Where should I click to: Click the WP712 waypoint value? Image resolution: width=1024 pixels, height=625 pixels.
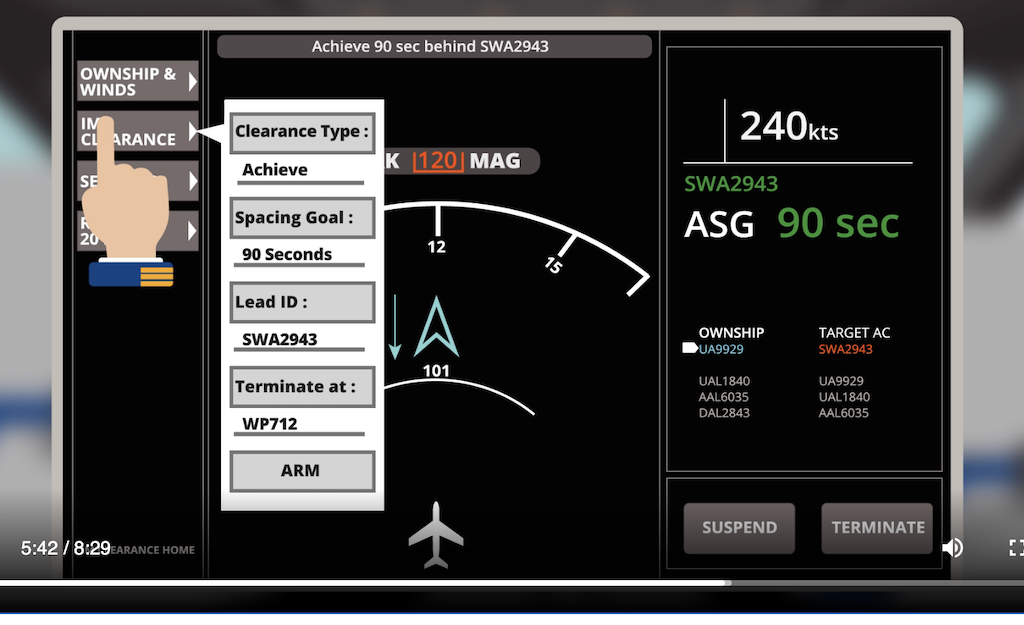(x=270, y=424)
